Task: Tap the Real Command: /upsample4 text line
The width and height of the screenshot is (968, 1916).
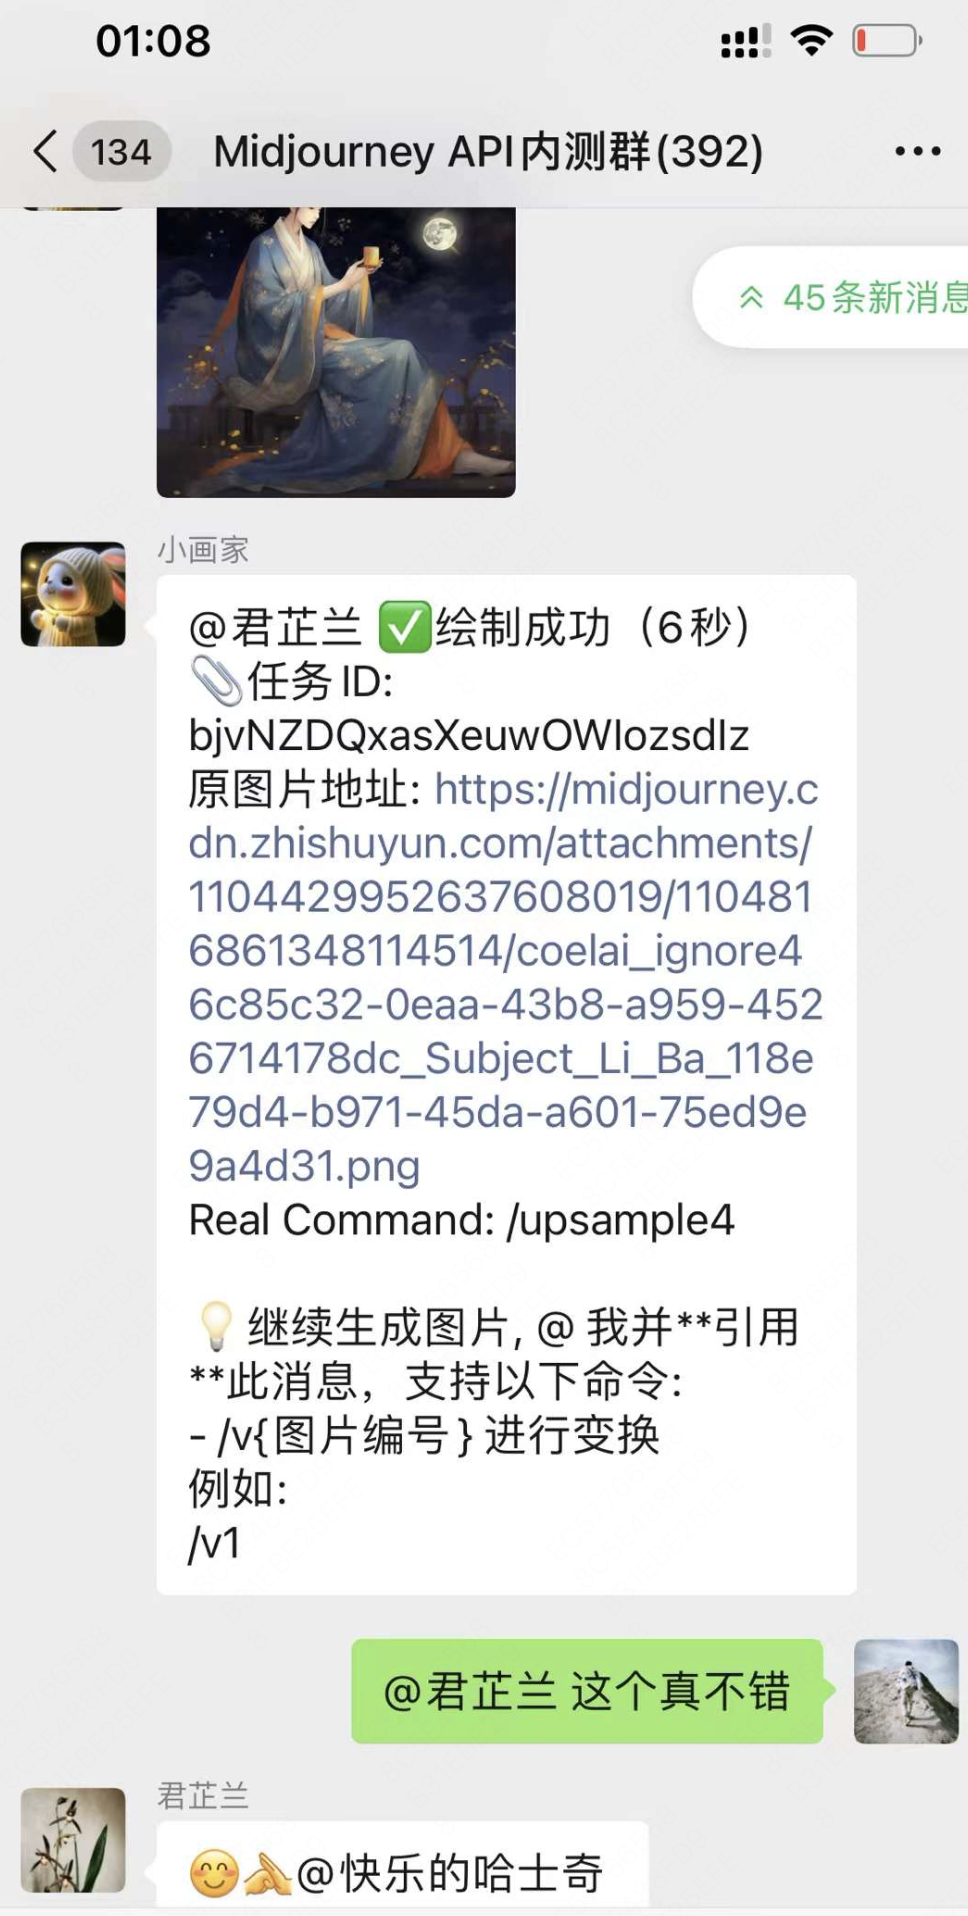Action: coord(461,1220)
